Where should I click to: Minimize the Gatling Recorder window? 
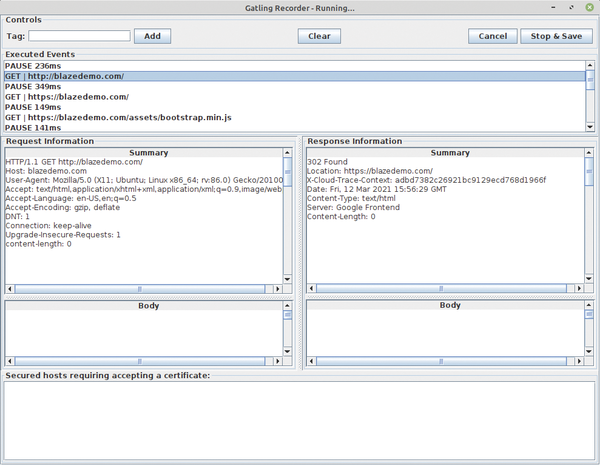click(553, 7)
